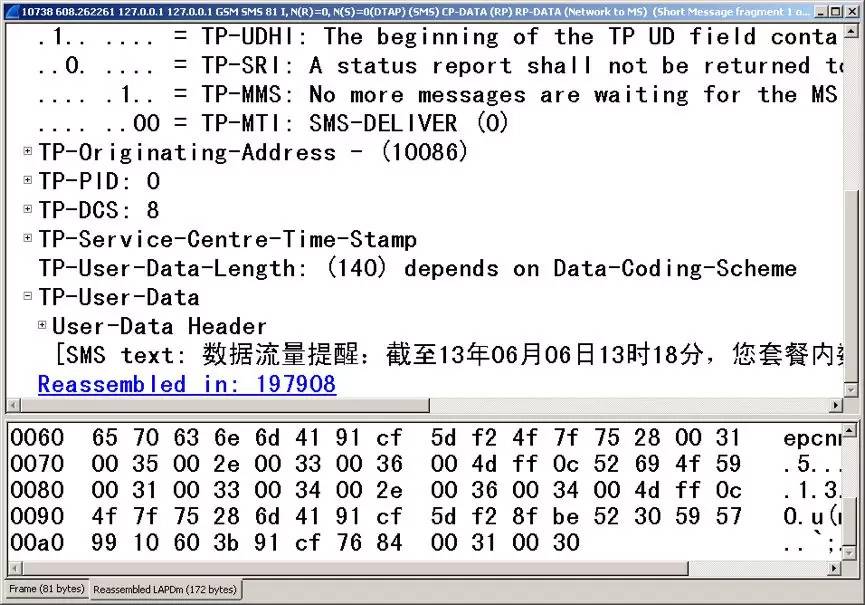Click the hex pane scroll up arrow

tap(851, 431)
